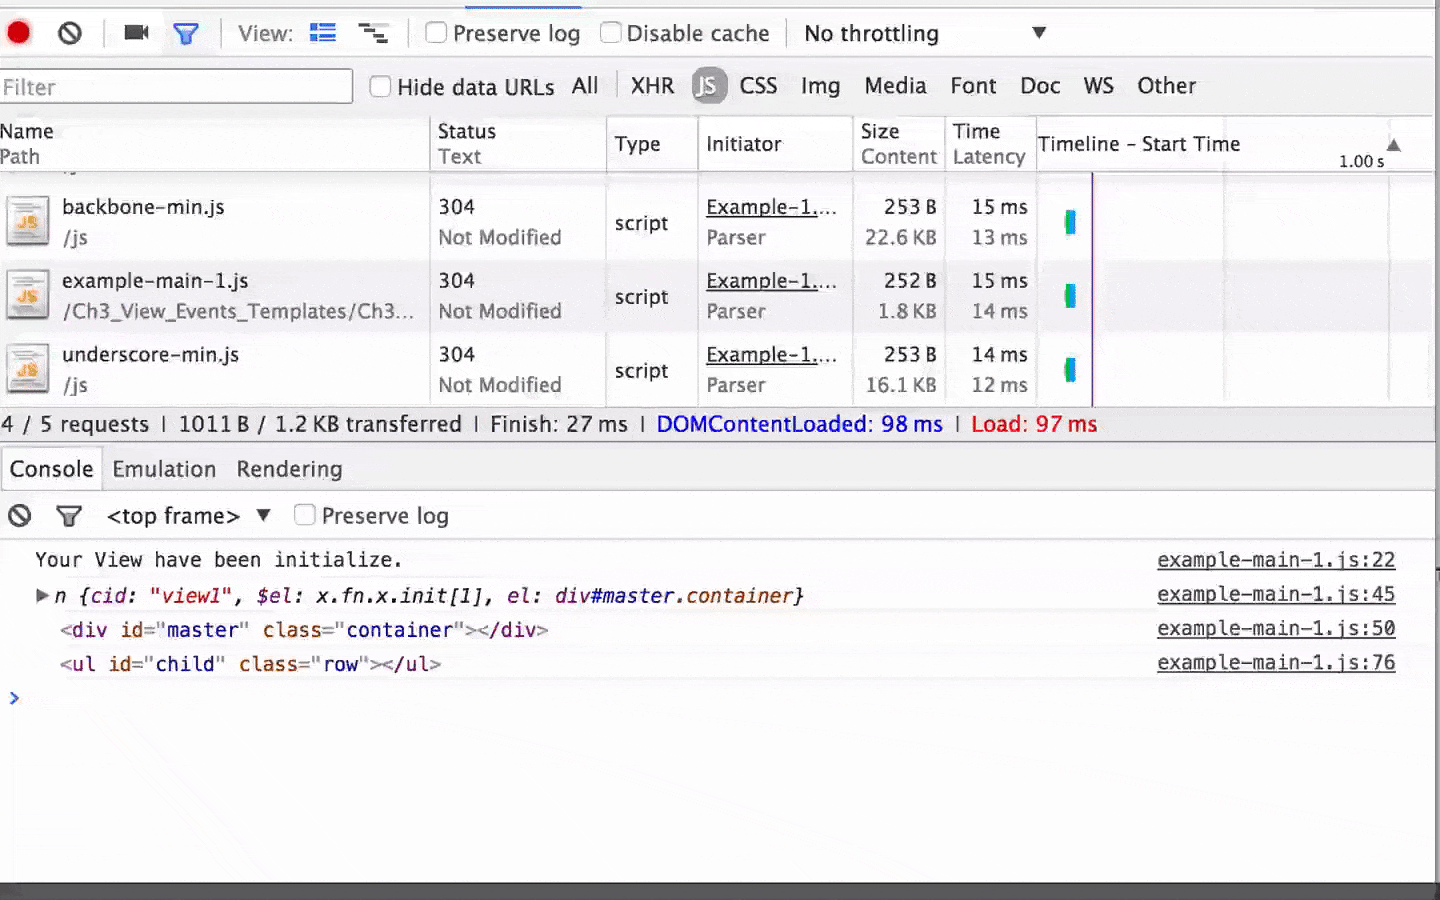Screen dimensions: 1440x900
Task: Sort by the Initiator column header
Action: [775, 144]
